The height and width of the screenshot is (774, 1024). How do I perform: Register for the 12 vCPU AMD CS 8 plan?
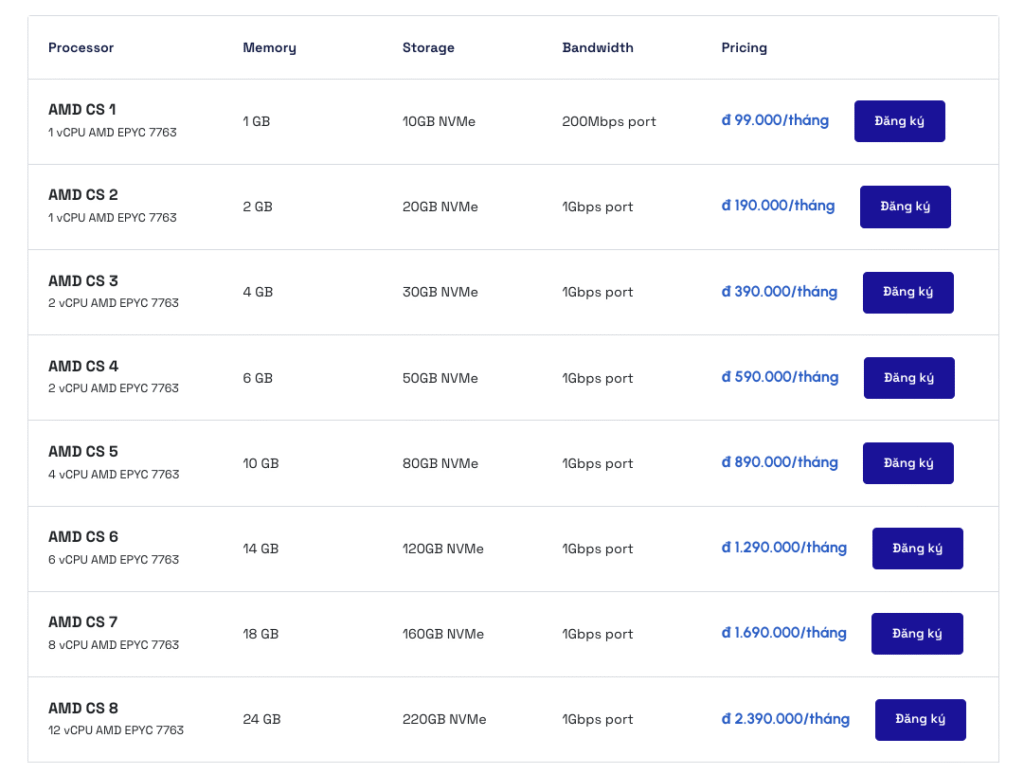click(920, 719)
